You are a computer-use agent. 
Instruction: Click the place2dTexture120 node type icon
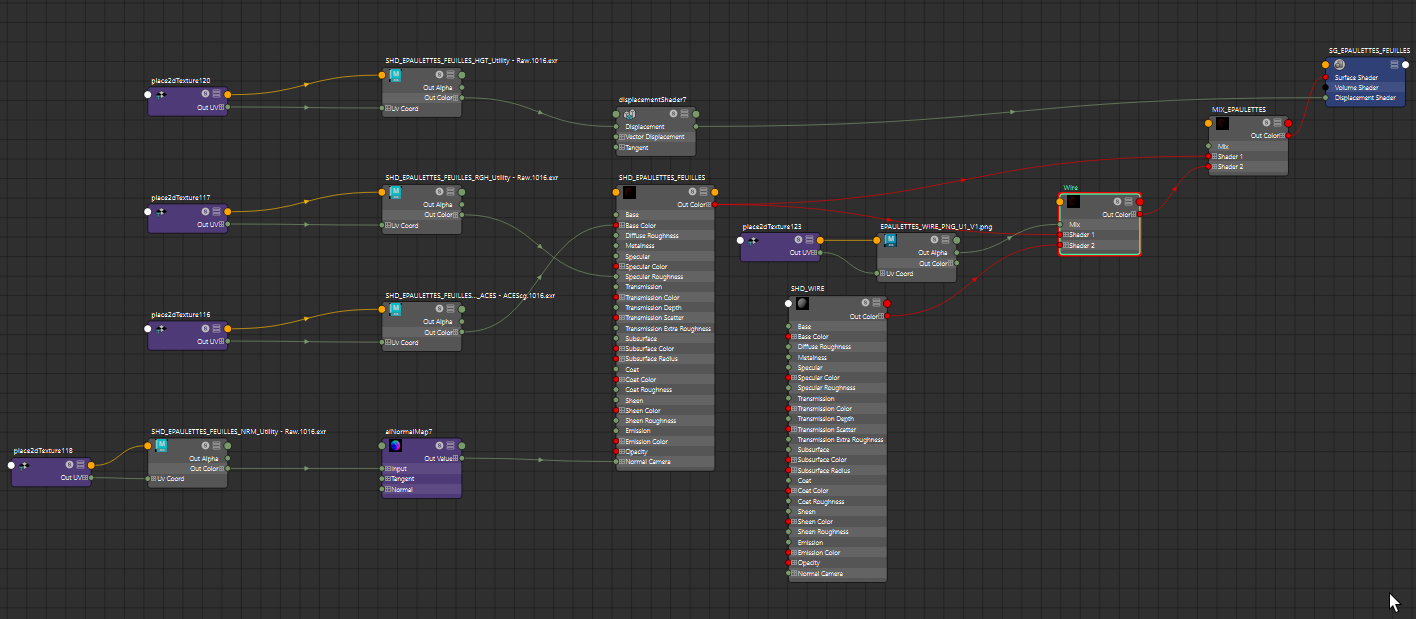tap(162, 94)
